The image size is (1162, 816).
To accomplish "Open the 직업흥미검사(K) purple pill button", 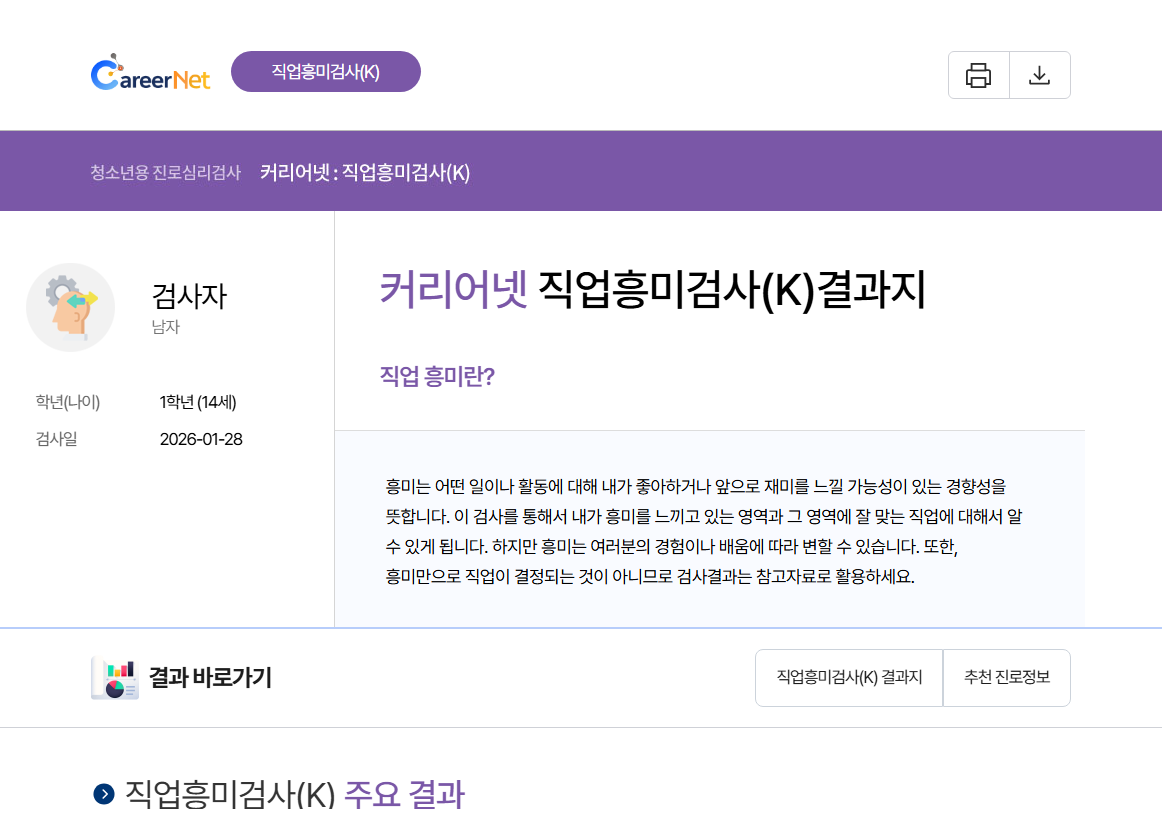I will [326, 72].
